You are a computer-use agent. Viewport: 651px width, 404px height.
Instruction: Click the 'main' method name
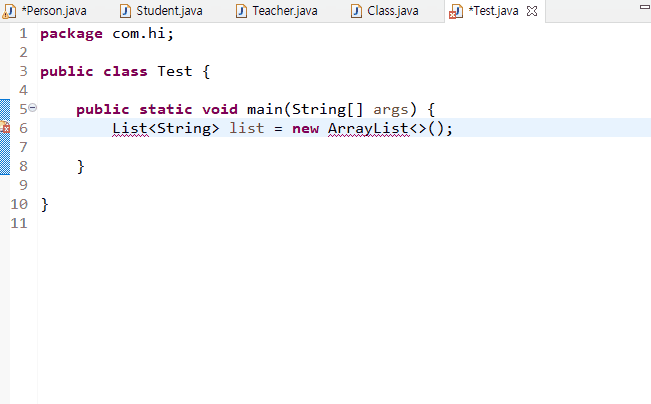coord(265,109)
